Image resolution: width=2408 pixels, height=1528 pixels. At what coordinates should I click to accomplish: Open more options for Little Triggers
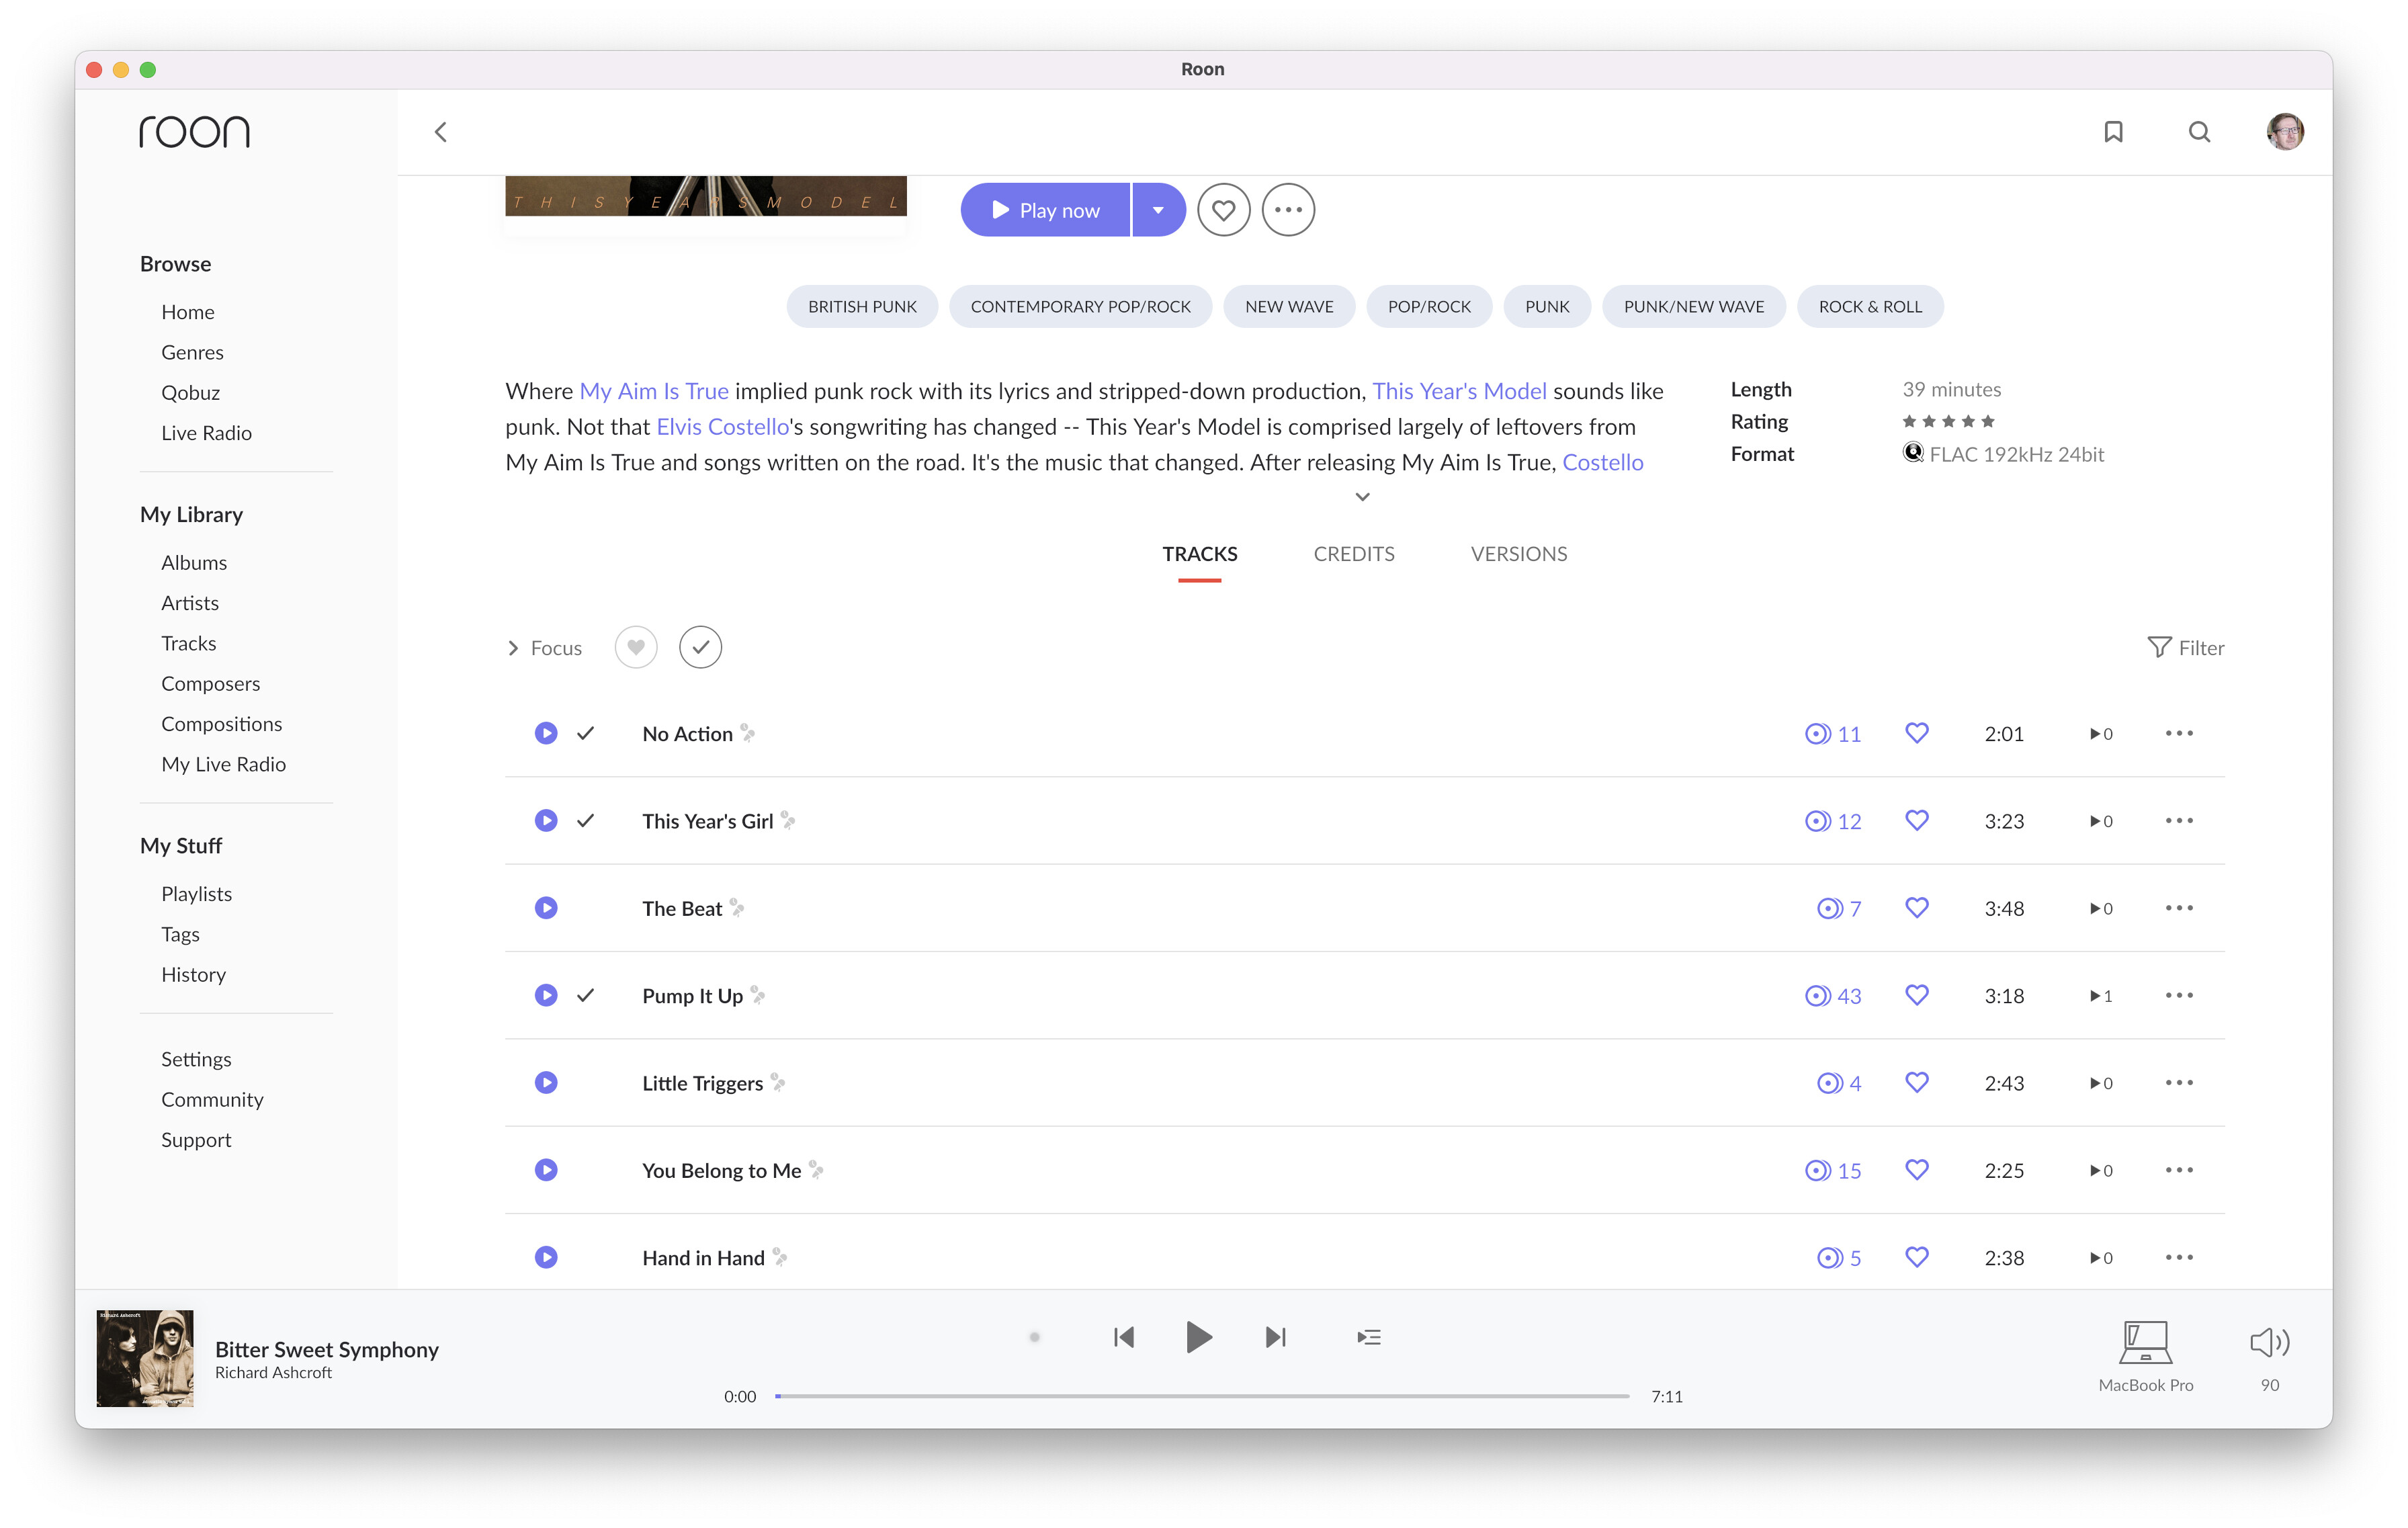point(2179,1082)
